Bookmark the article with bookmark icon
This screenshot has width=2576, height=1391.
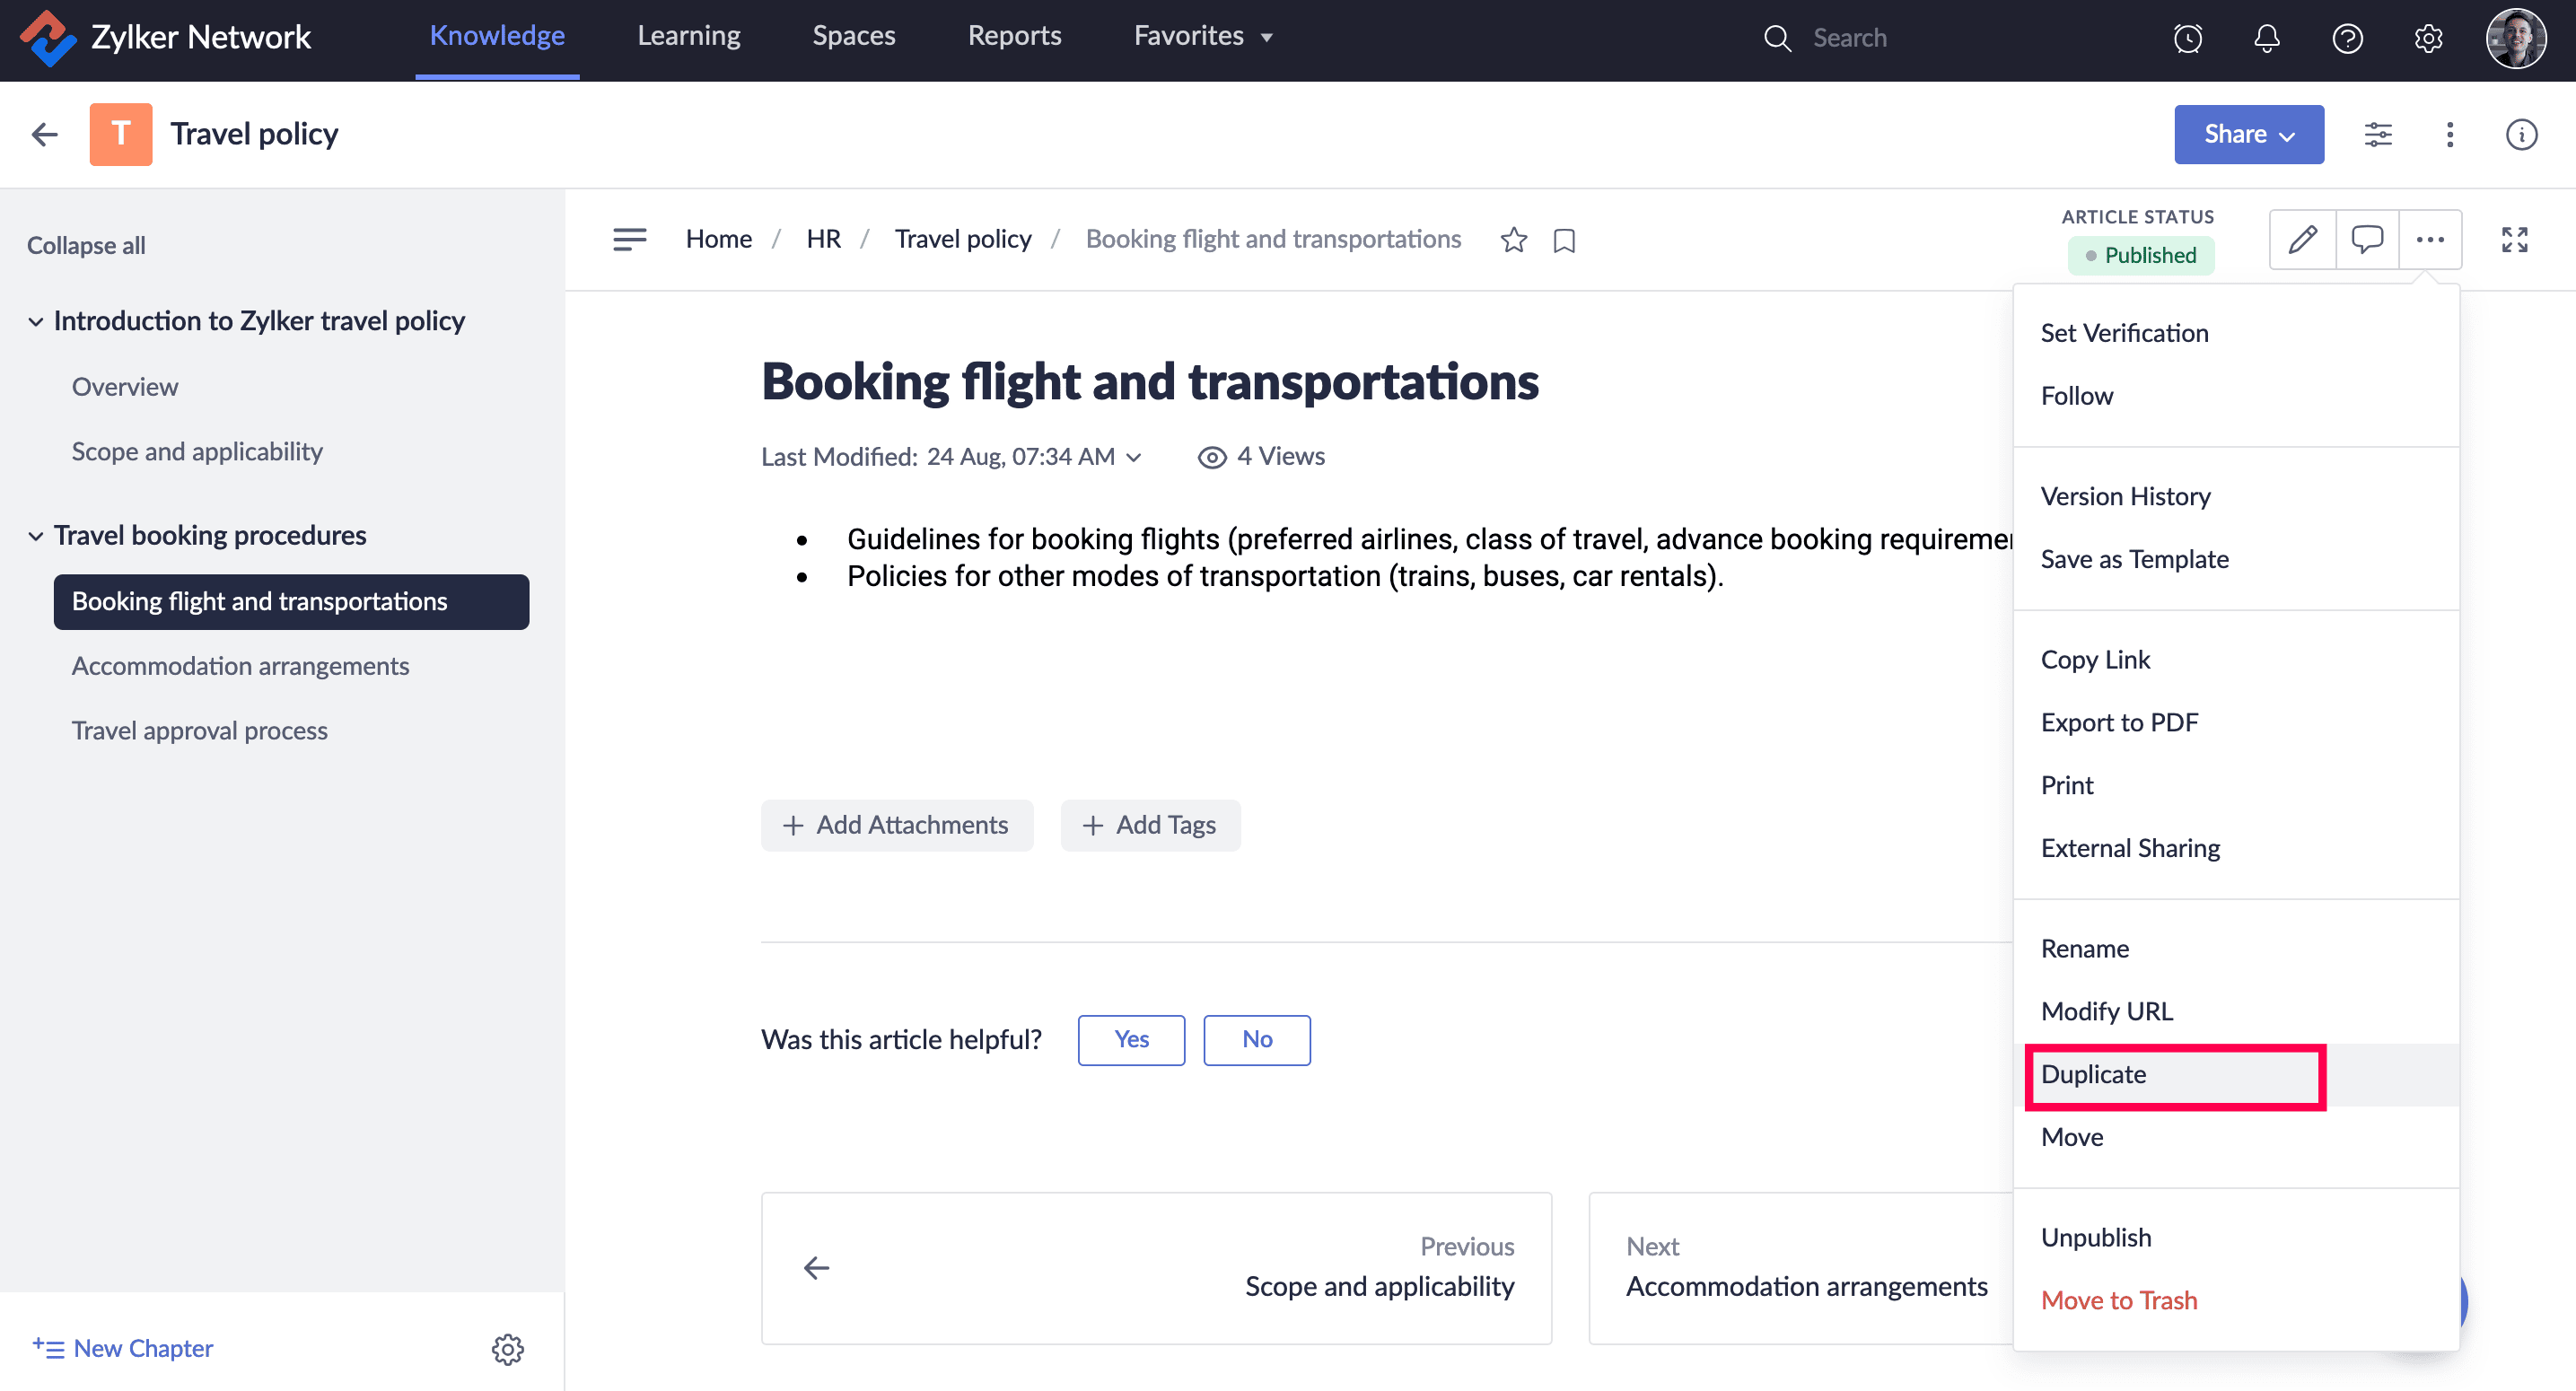tap(1564, 241)
